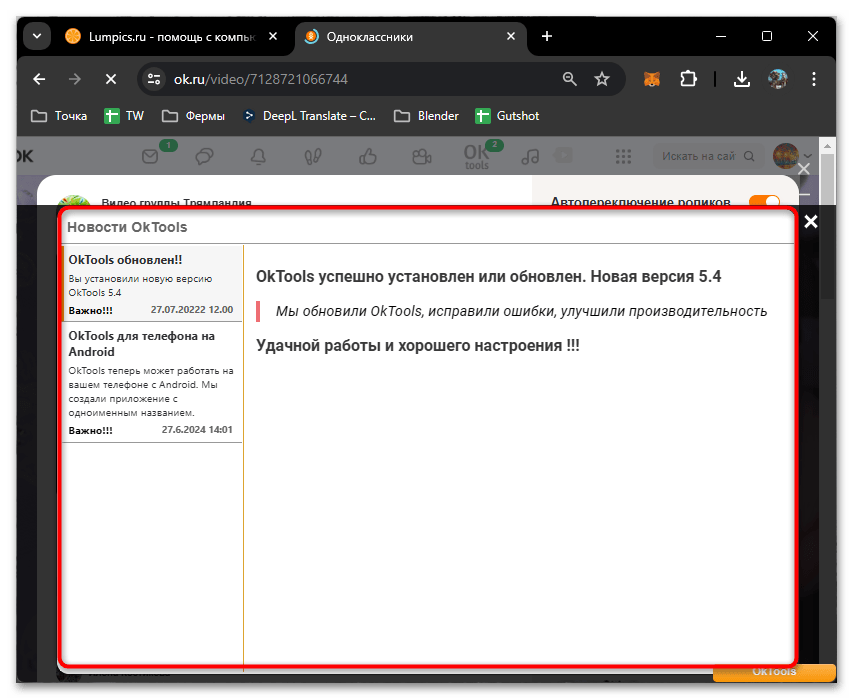
Task: Click the Искать search field
Action: point(700,157)
